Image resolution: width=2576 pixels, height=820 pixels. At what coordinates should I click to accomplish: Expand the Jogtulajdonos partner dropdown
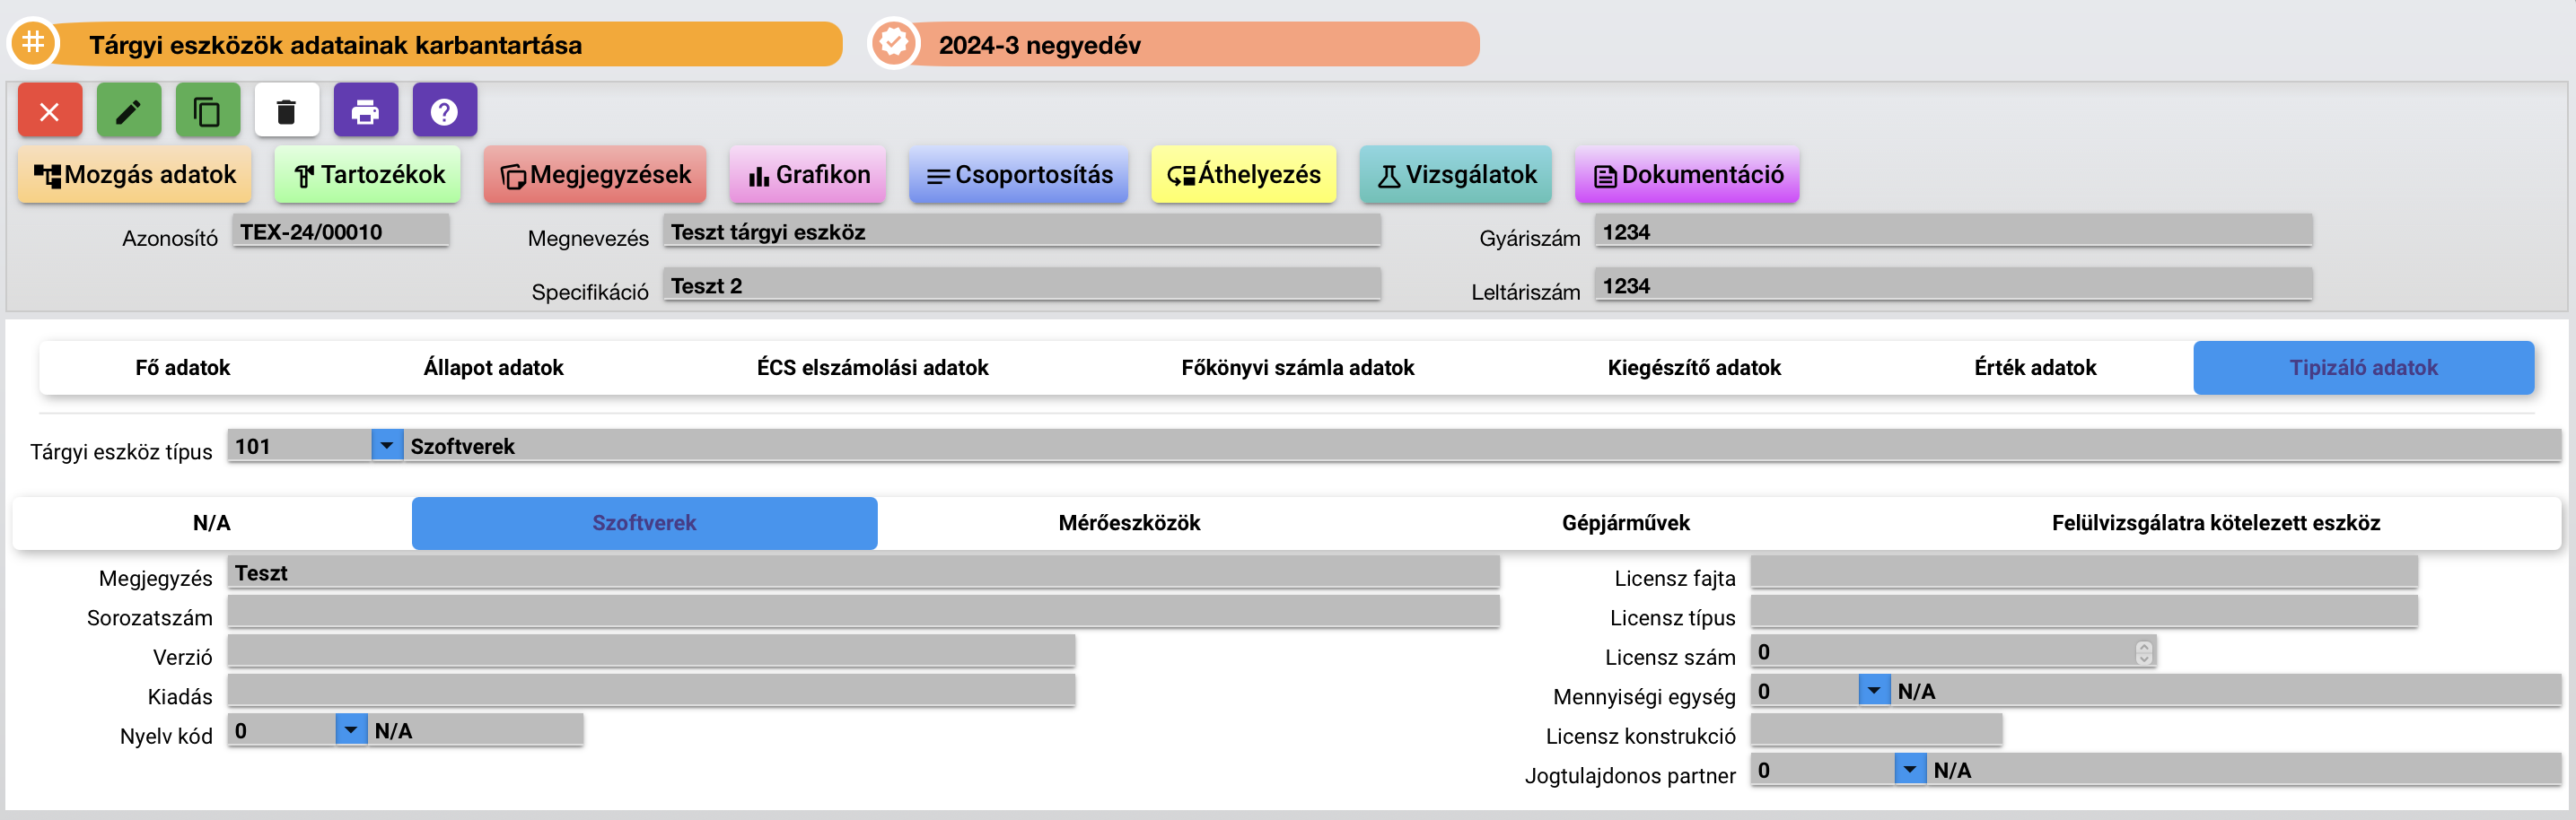[1910, 769]
